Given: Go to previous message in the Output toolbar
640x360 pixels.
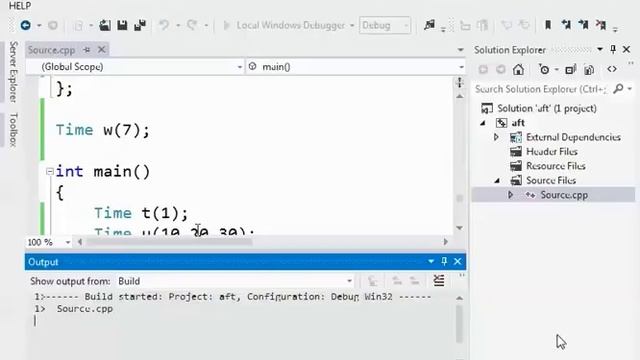Looking at the screenshot, I should 397,281.
